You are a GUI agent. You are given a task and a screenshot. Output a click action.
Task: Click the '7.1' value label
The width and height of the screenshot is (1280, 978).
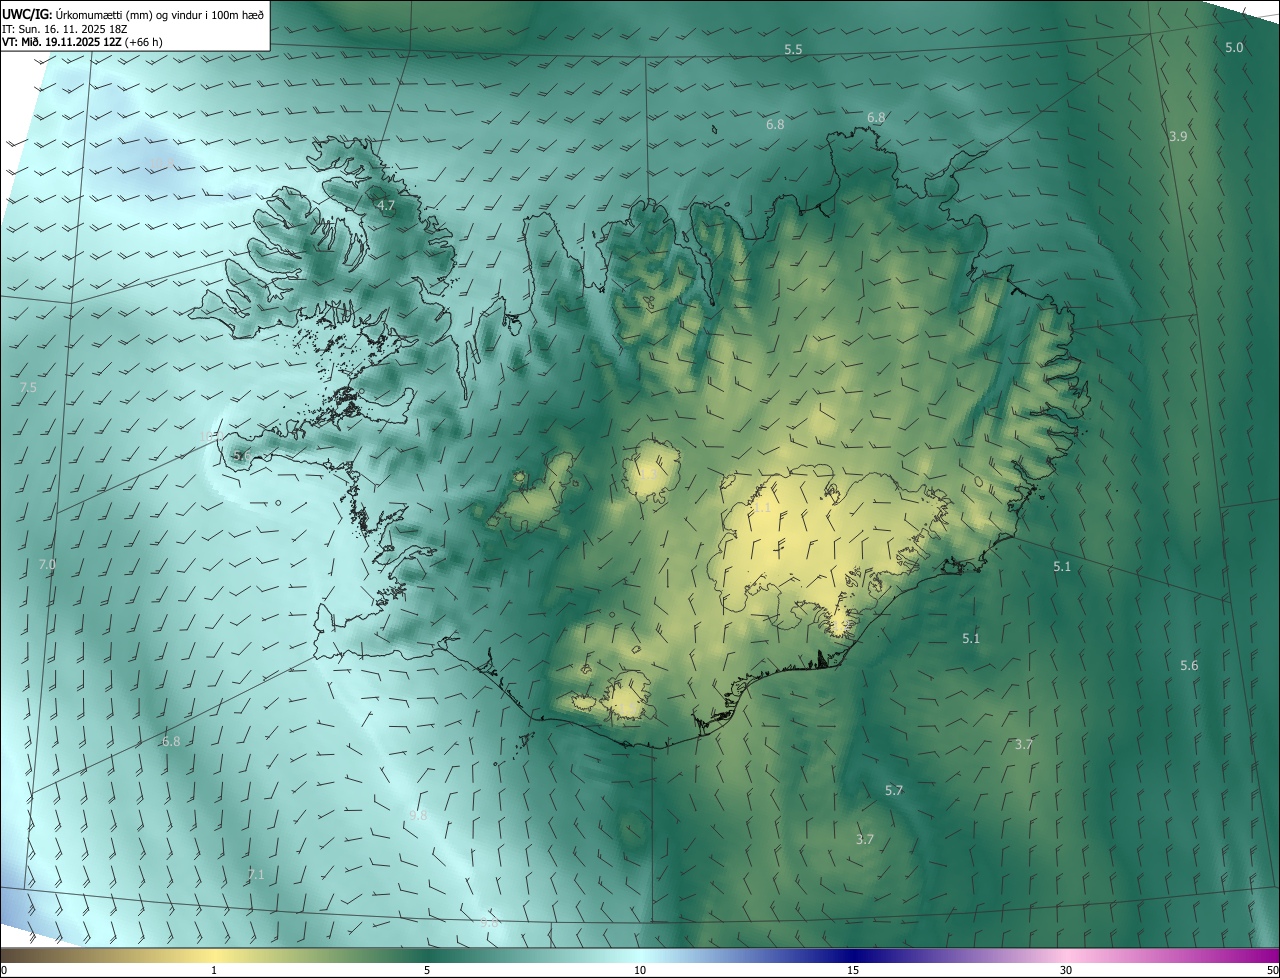click(256, 874)
